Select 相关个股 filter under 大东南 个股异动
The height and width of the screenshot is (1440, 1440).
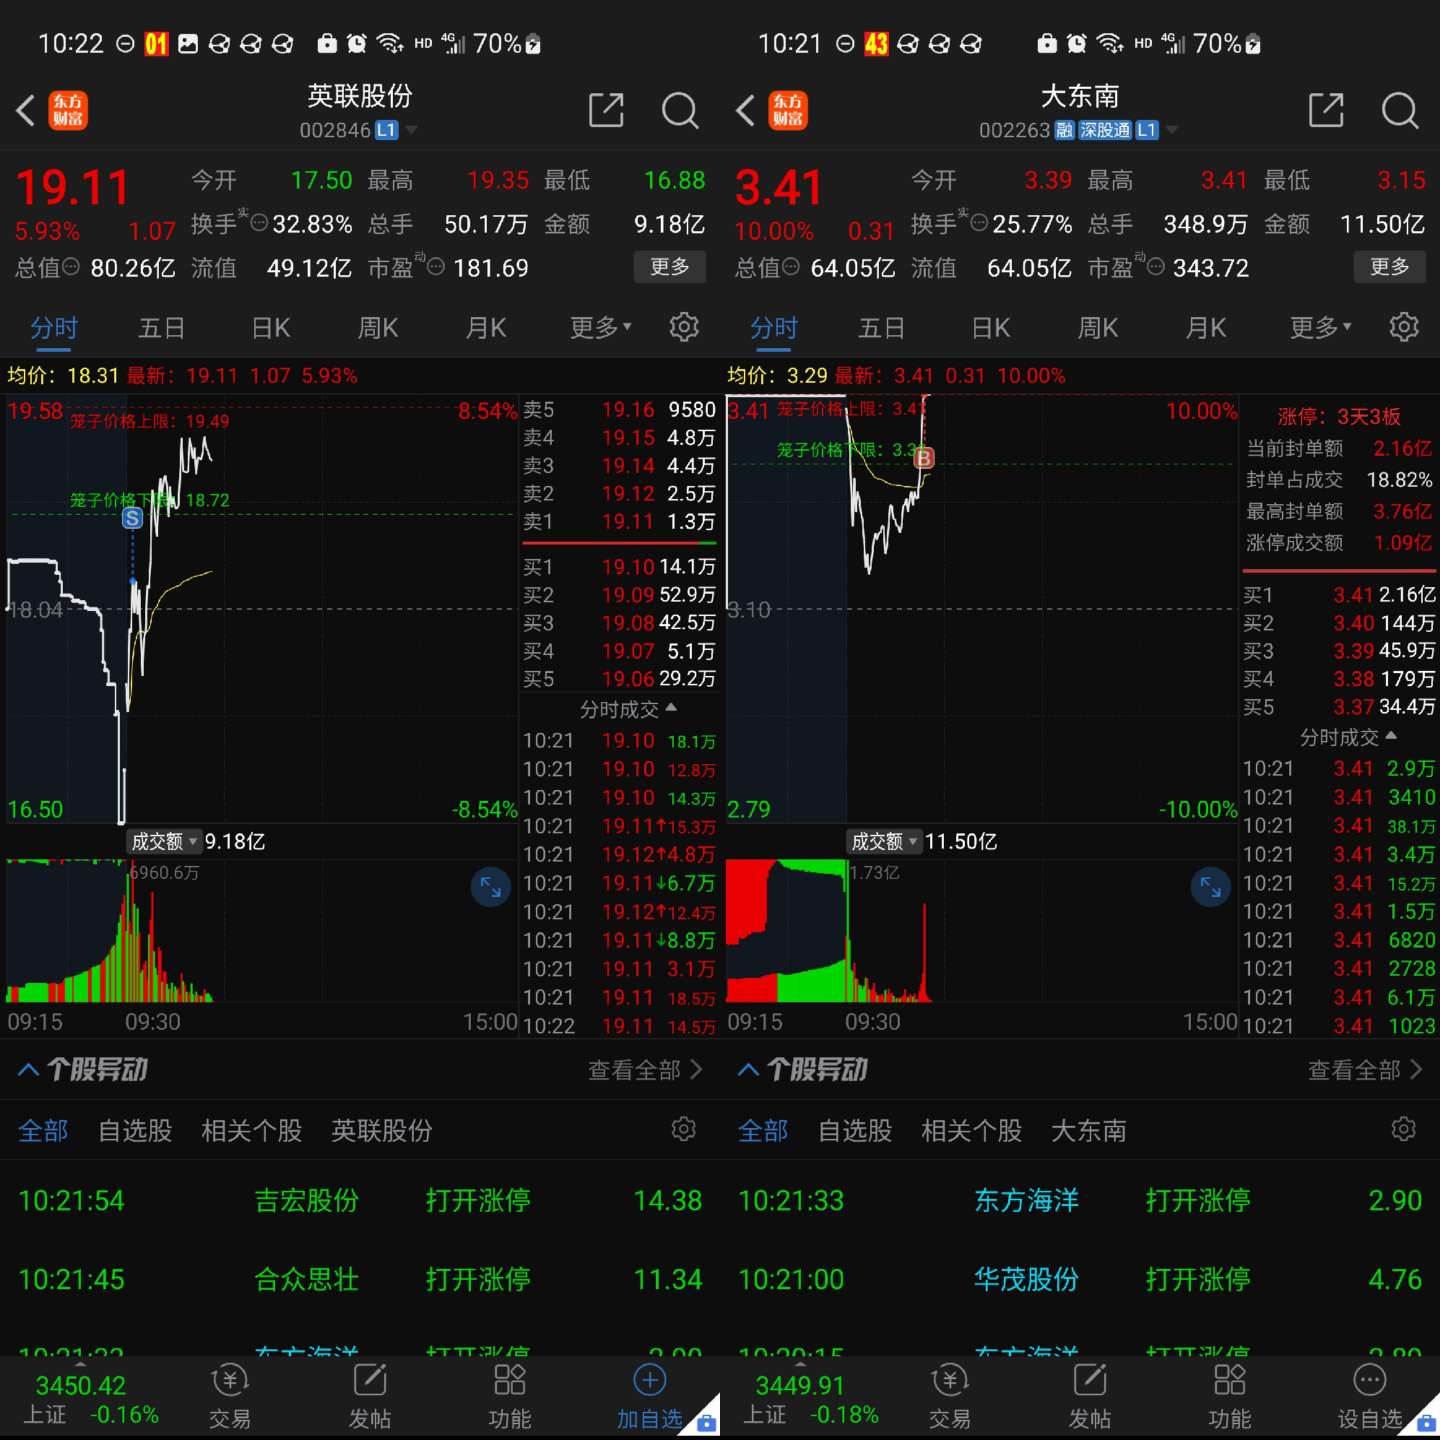click(x=972, y=1131)
